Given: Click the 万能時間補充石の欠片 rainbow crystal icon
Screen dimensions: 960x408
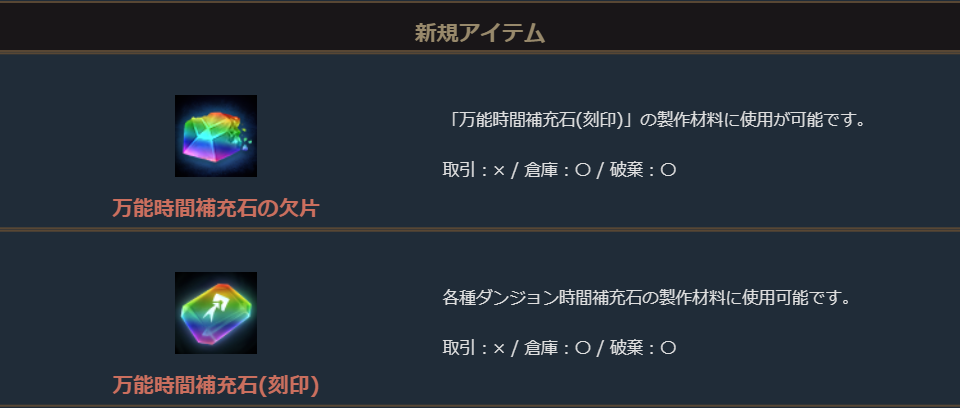Looking at the screenshot, I should click(215, 135).
